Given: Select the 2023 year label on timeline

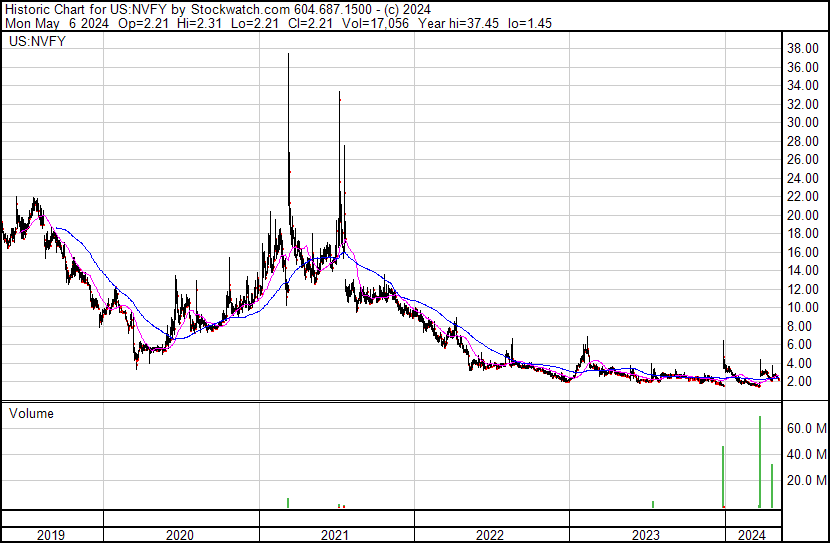Looking at the screenshot, I should (646, 535).
